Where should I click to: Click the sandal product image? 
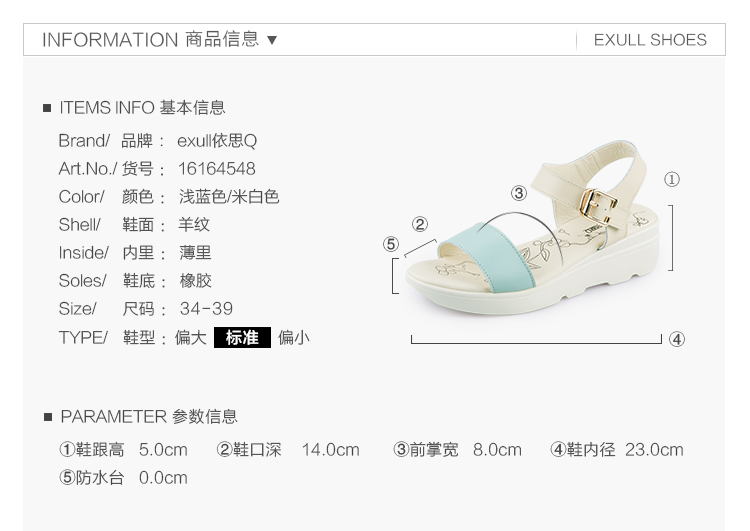coord(532,229)
